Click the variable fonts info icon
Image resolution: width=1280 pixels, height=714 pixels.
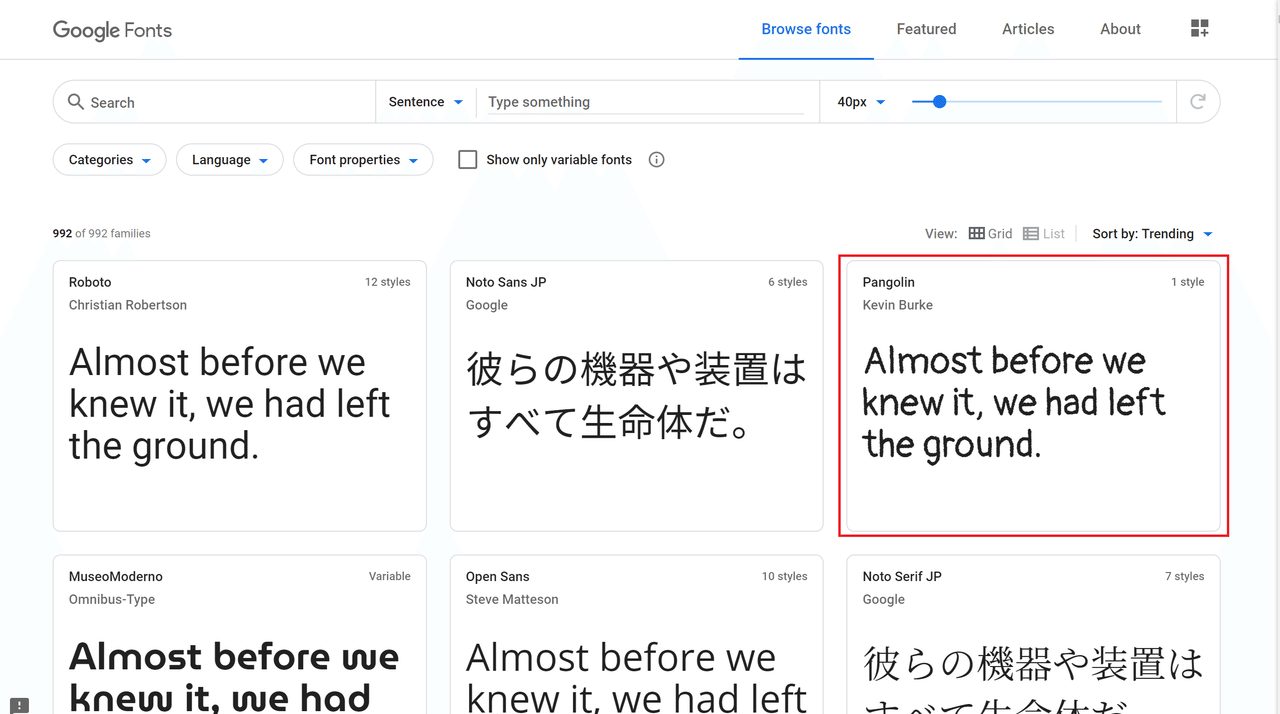tap(657, 160)
